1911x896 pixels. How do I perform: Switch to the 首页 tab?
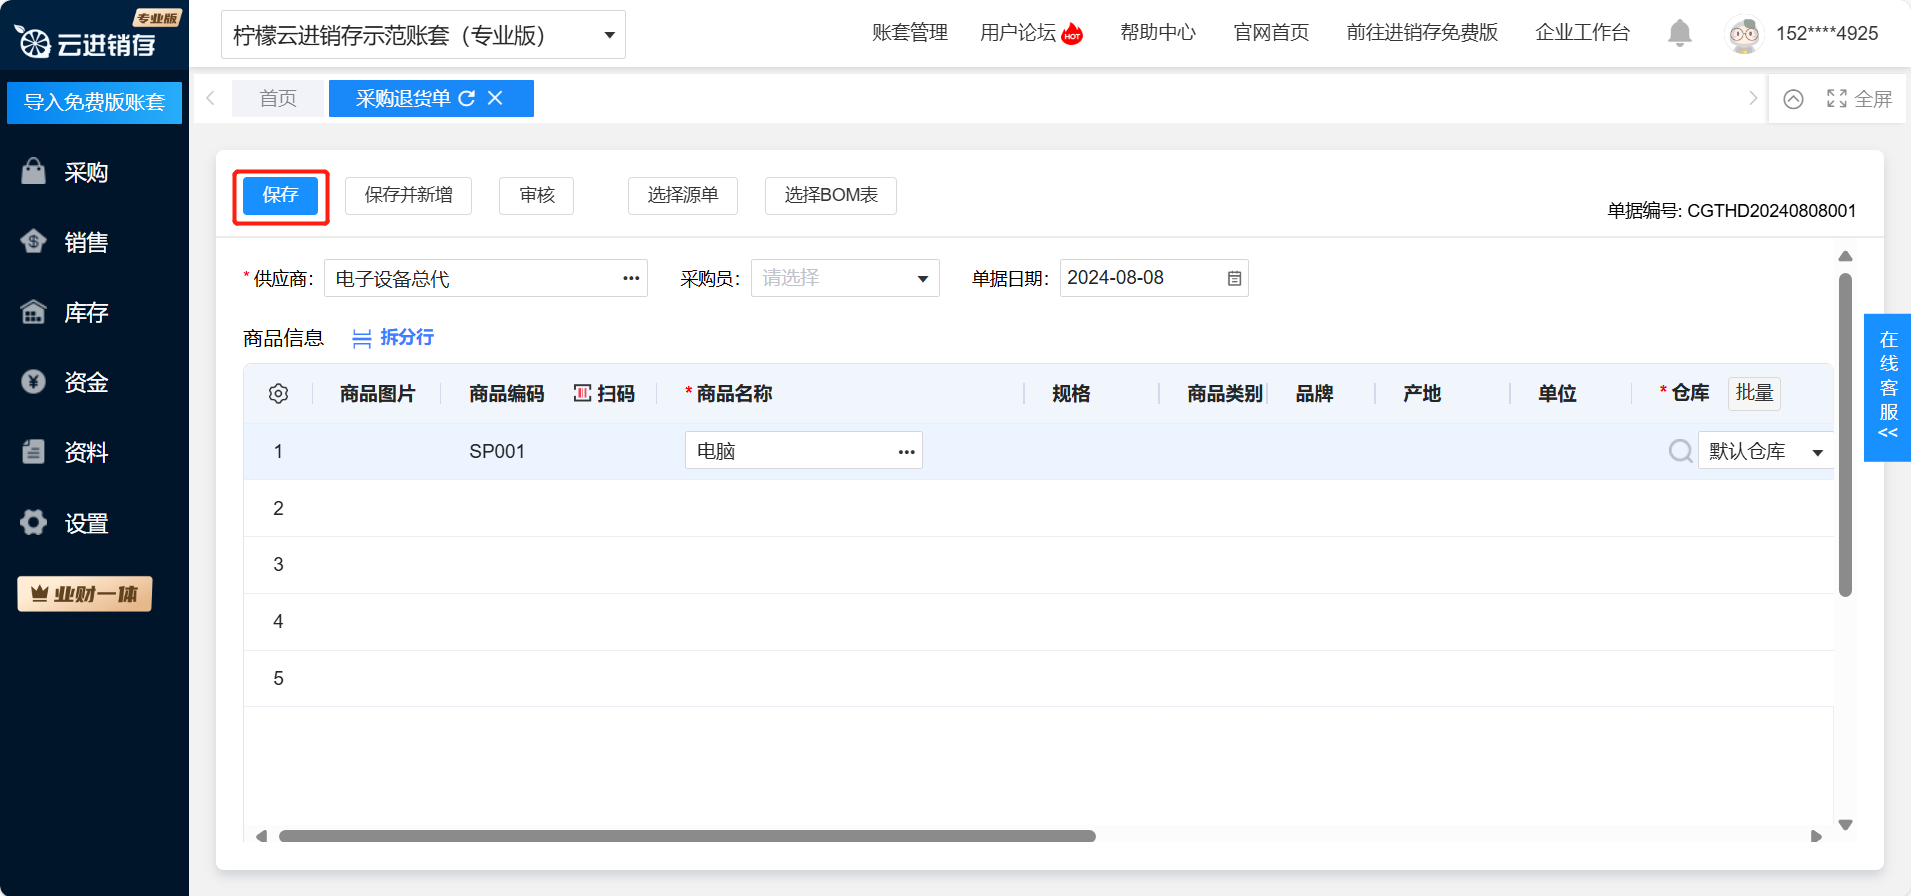click(x=278, y=98)
